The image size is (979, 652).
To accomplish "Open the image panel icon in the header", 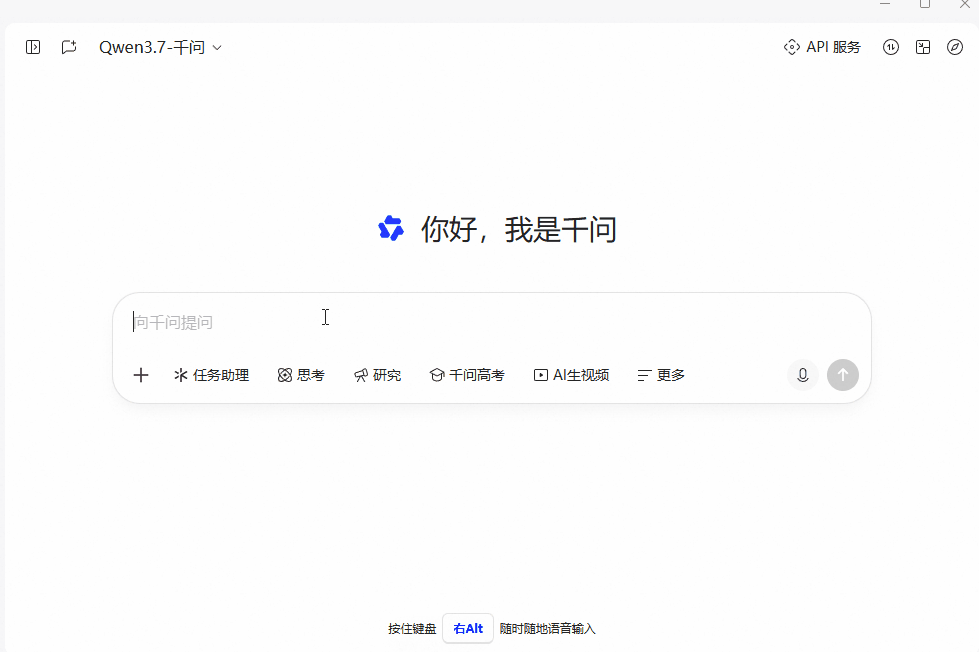I will tap(923, 47).
